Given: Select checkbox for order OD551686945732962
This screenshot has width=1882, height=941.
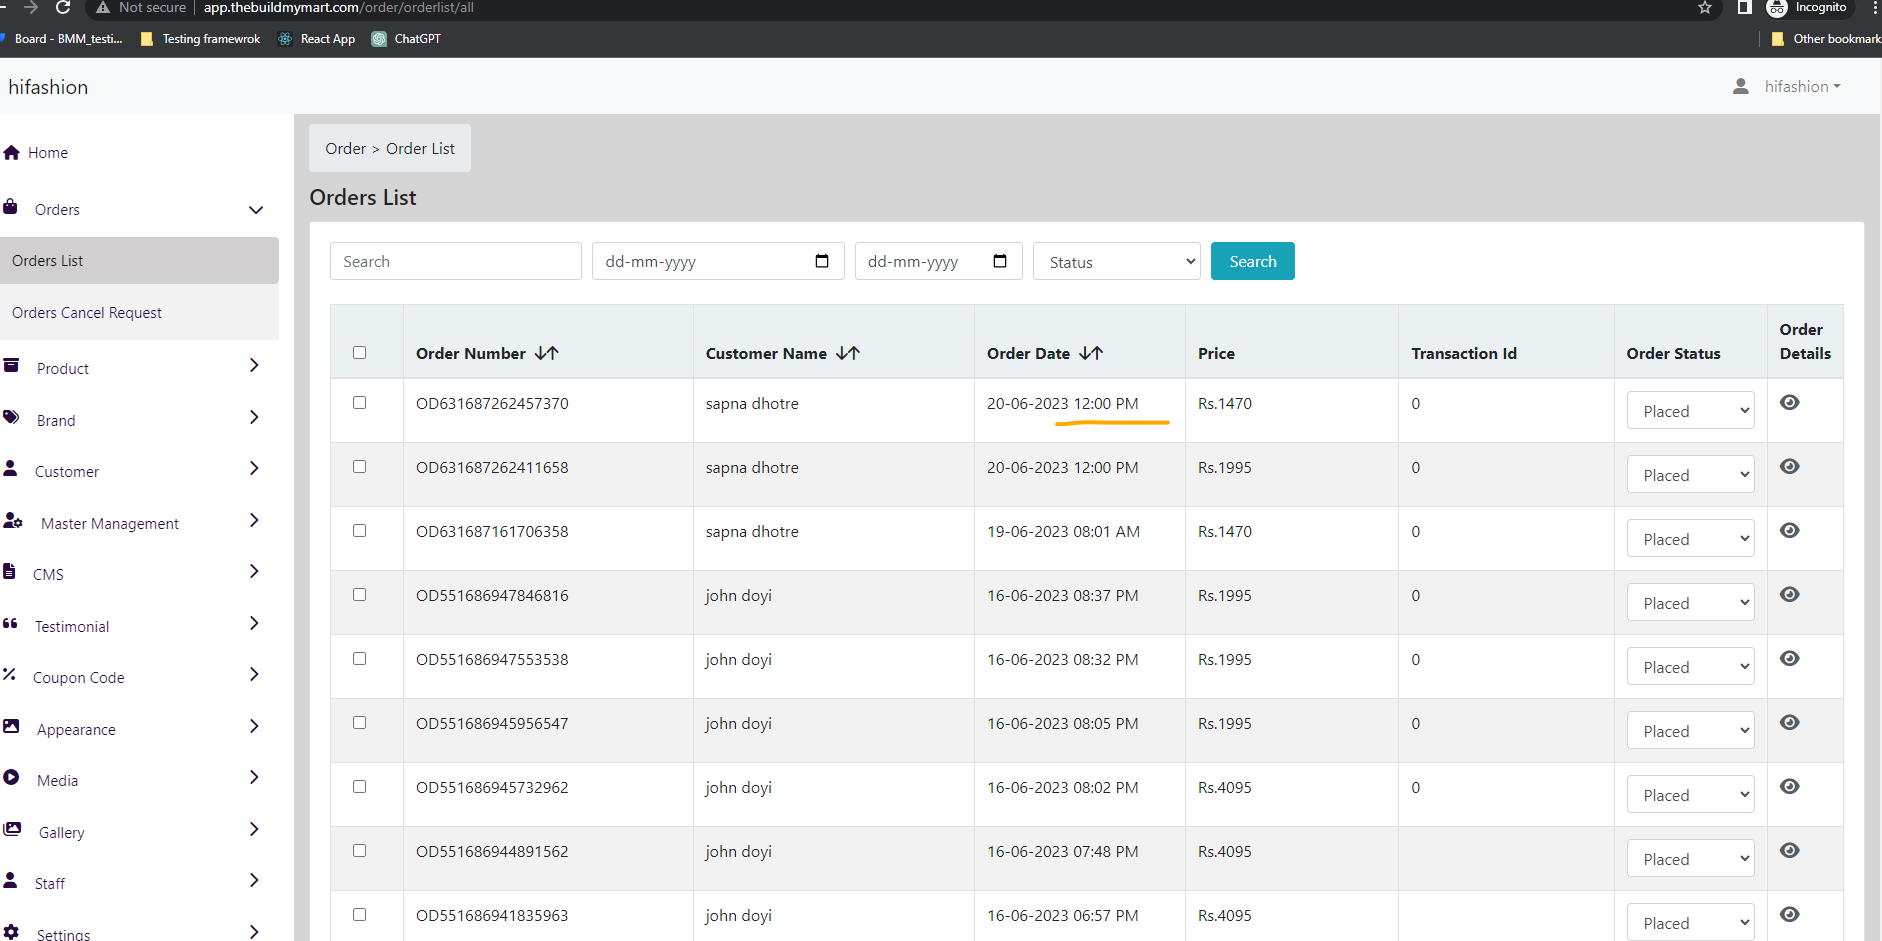Looking at the screenshot, I should pyautogui.click(x=360, y=786).
